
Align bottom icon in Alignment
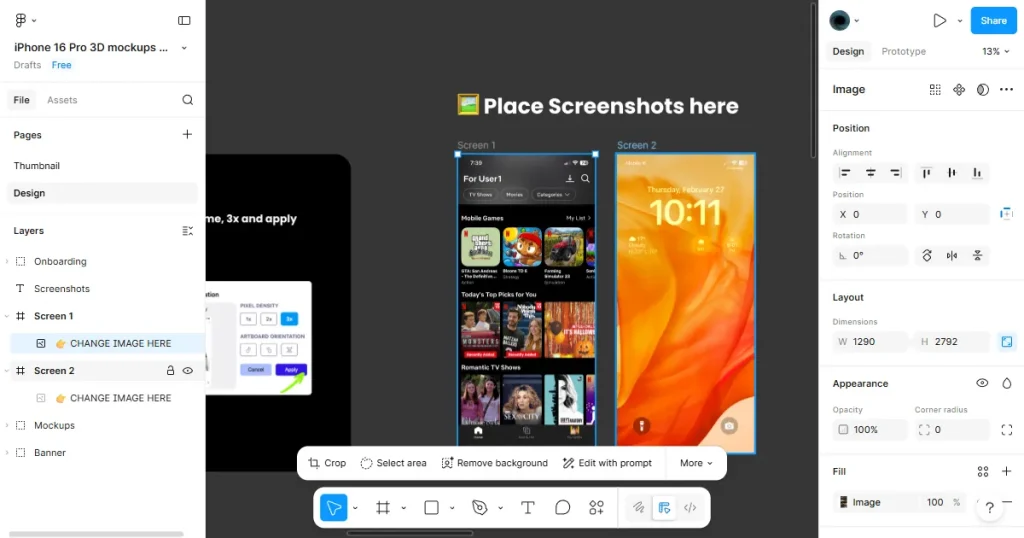[x=977, y=173]
